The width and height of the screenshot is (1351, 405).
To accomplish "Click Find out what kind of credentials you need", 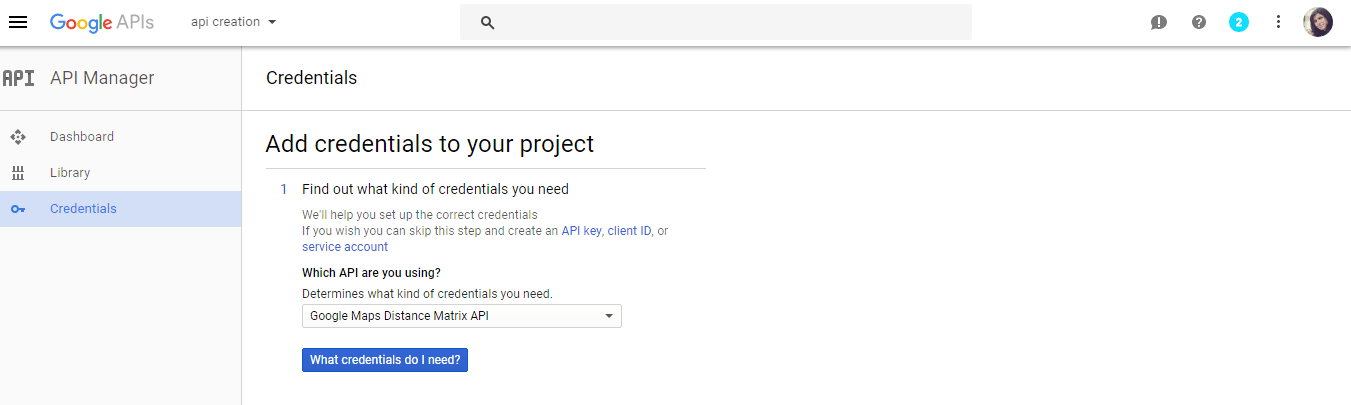I will coord(435,189).
